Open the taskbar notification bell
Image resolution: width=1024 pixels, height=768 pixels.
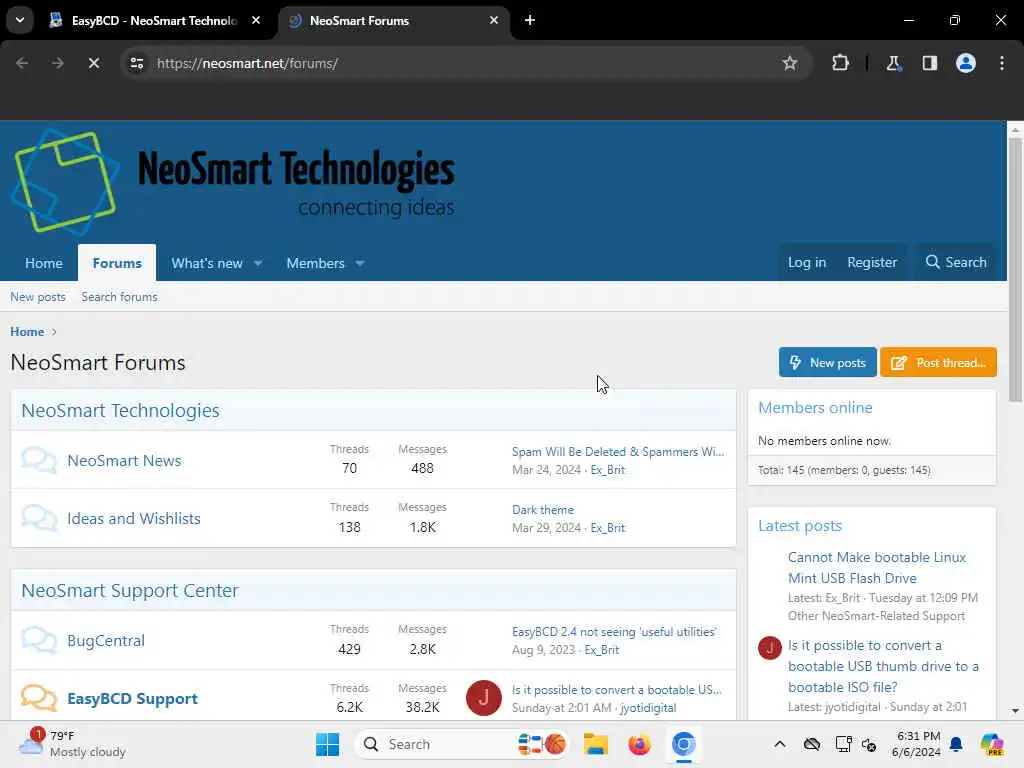pyautogui.click(x=956, y=744)
